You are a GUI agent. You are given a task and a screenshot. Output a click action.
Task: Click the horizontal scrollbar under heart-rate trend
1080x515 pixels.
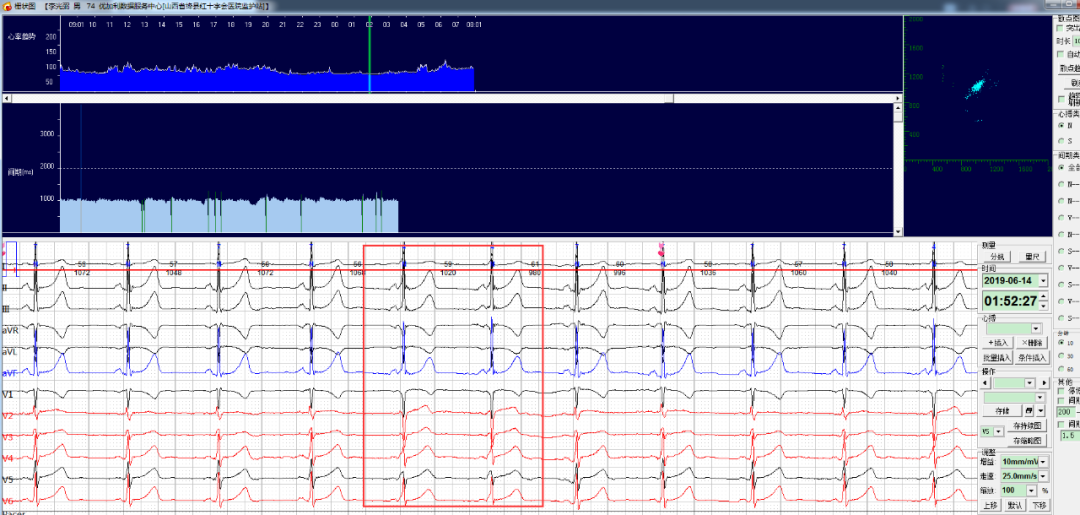[x=450, y=98]
